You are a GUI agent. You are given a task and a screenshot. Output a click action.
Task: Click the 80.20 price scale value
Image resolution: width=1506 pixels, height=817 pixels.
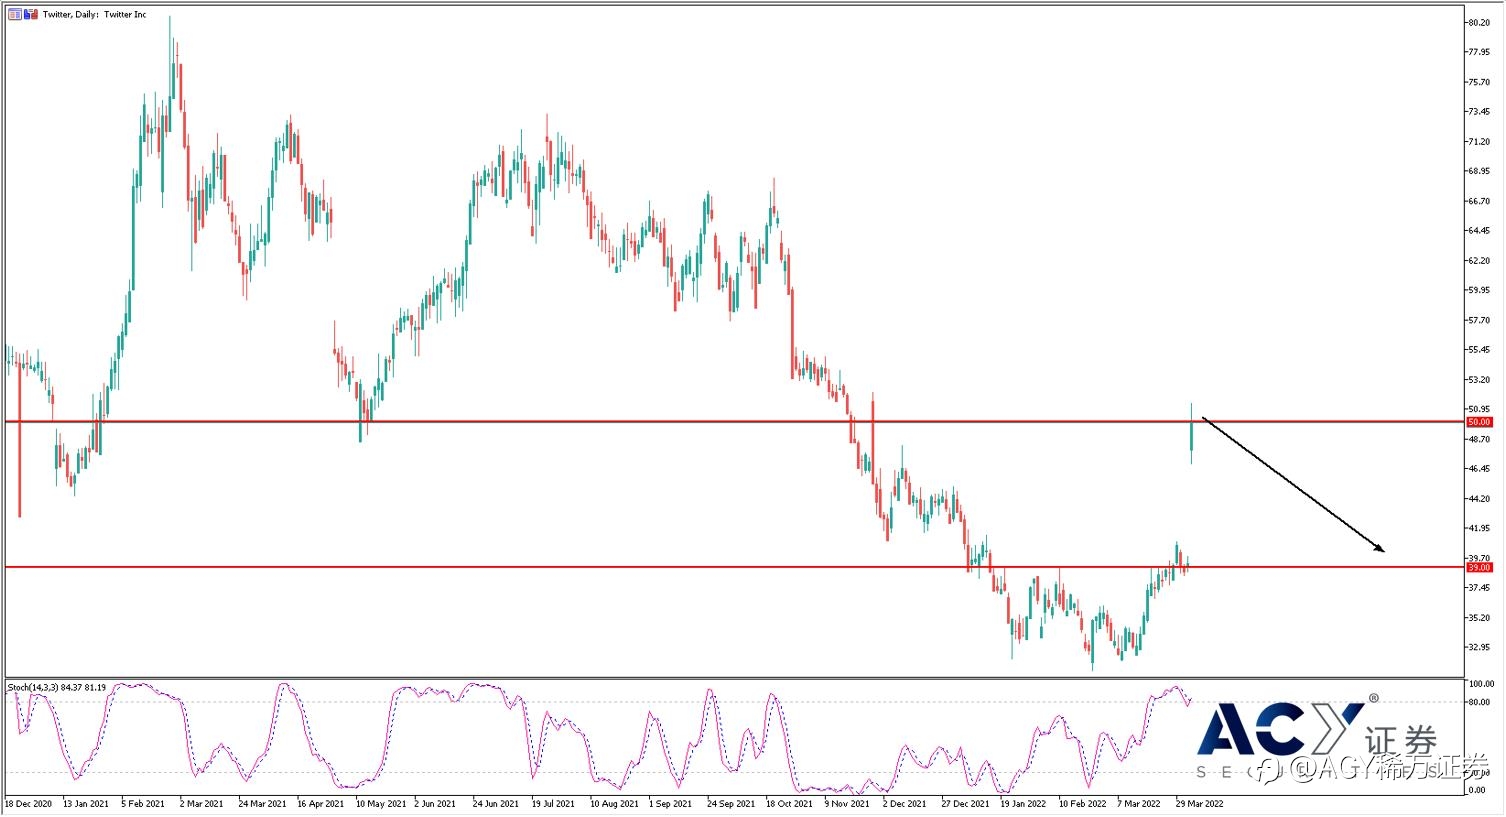[1478, 22]
